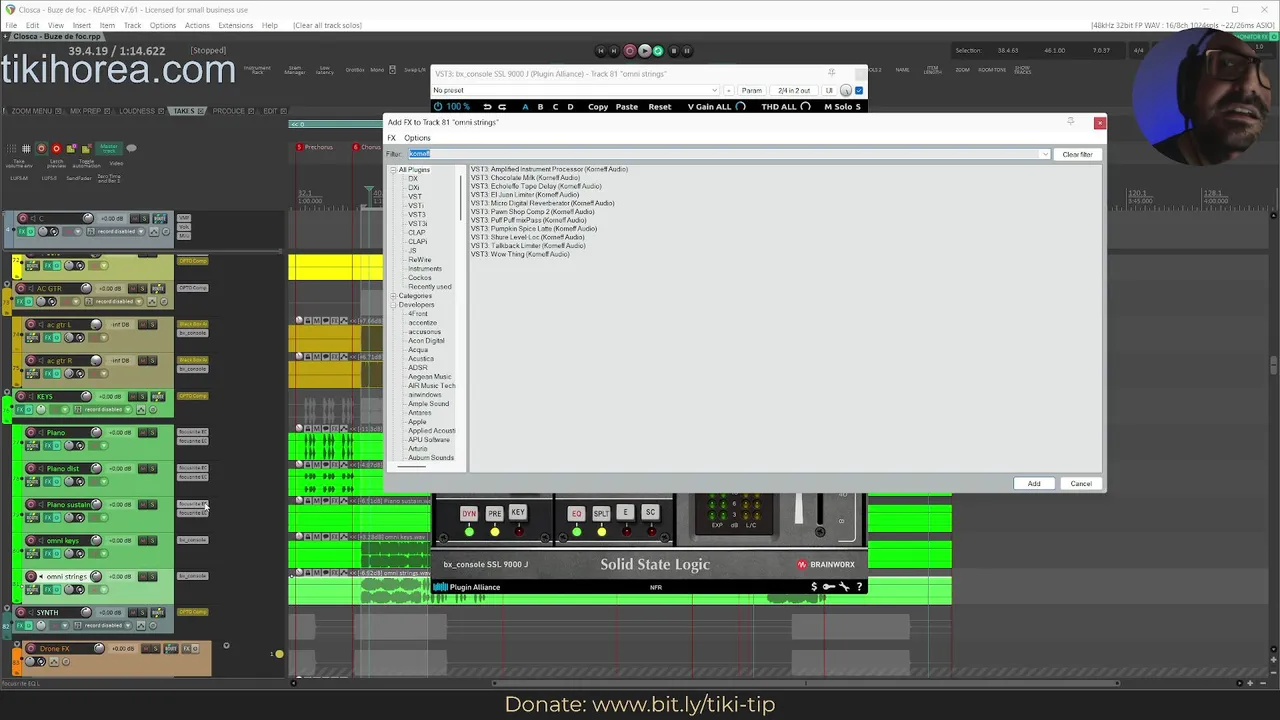The height and width of the screenshot is (720, 1280).
Task: Select VST3: Micro Digital Reverberator plugin
Action: pyautogui.click(x=542, y=203)
